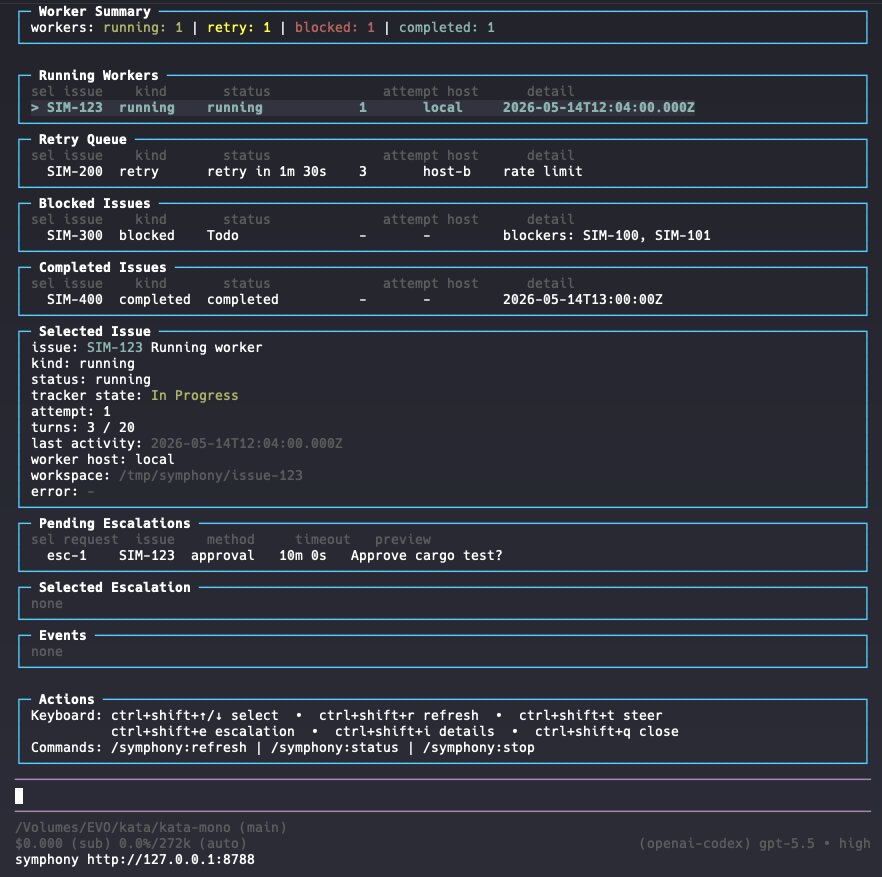Click the 'running: 1' summary count
Image resolution: width=882 pixels, height=877 pixels.
pyautogui.click(x=143, y=28)
